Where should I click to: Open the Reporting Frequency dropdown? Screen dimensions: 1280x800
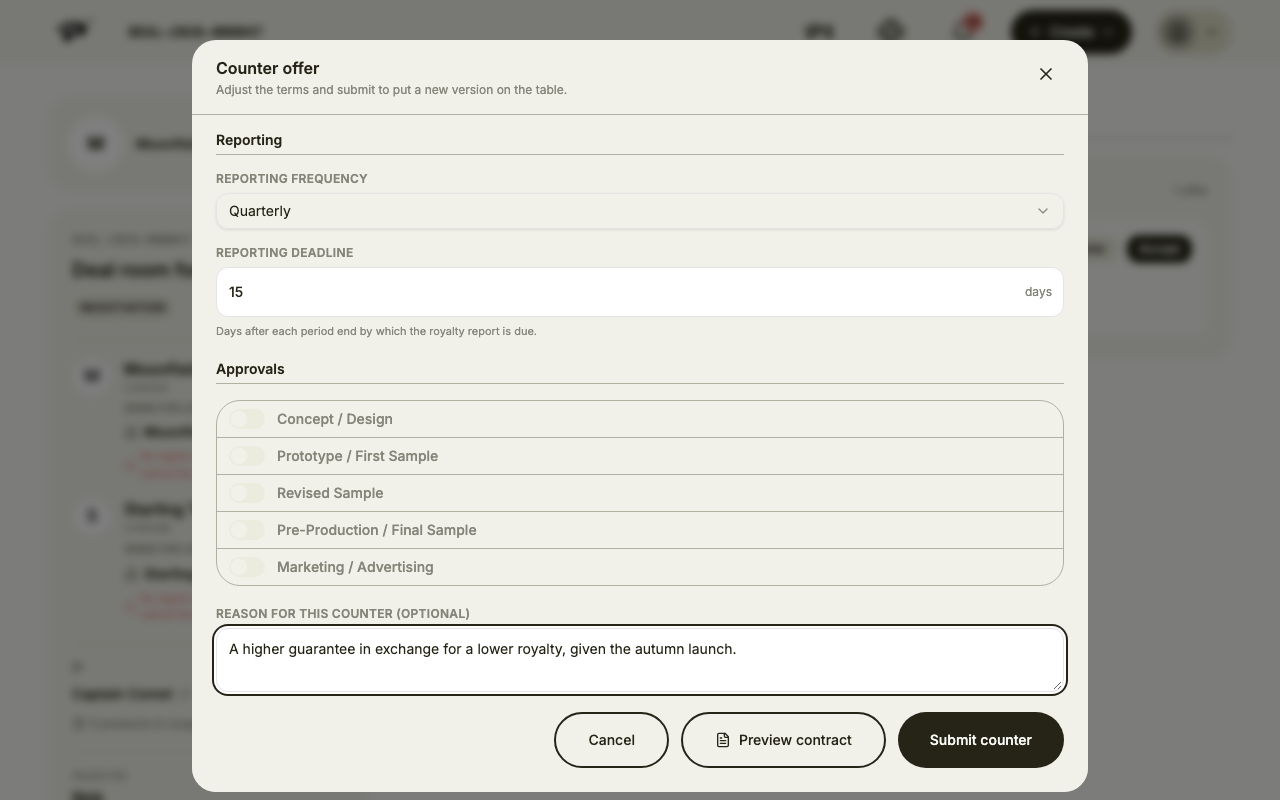[640, 211]
